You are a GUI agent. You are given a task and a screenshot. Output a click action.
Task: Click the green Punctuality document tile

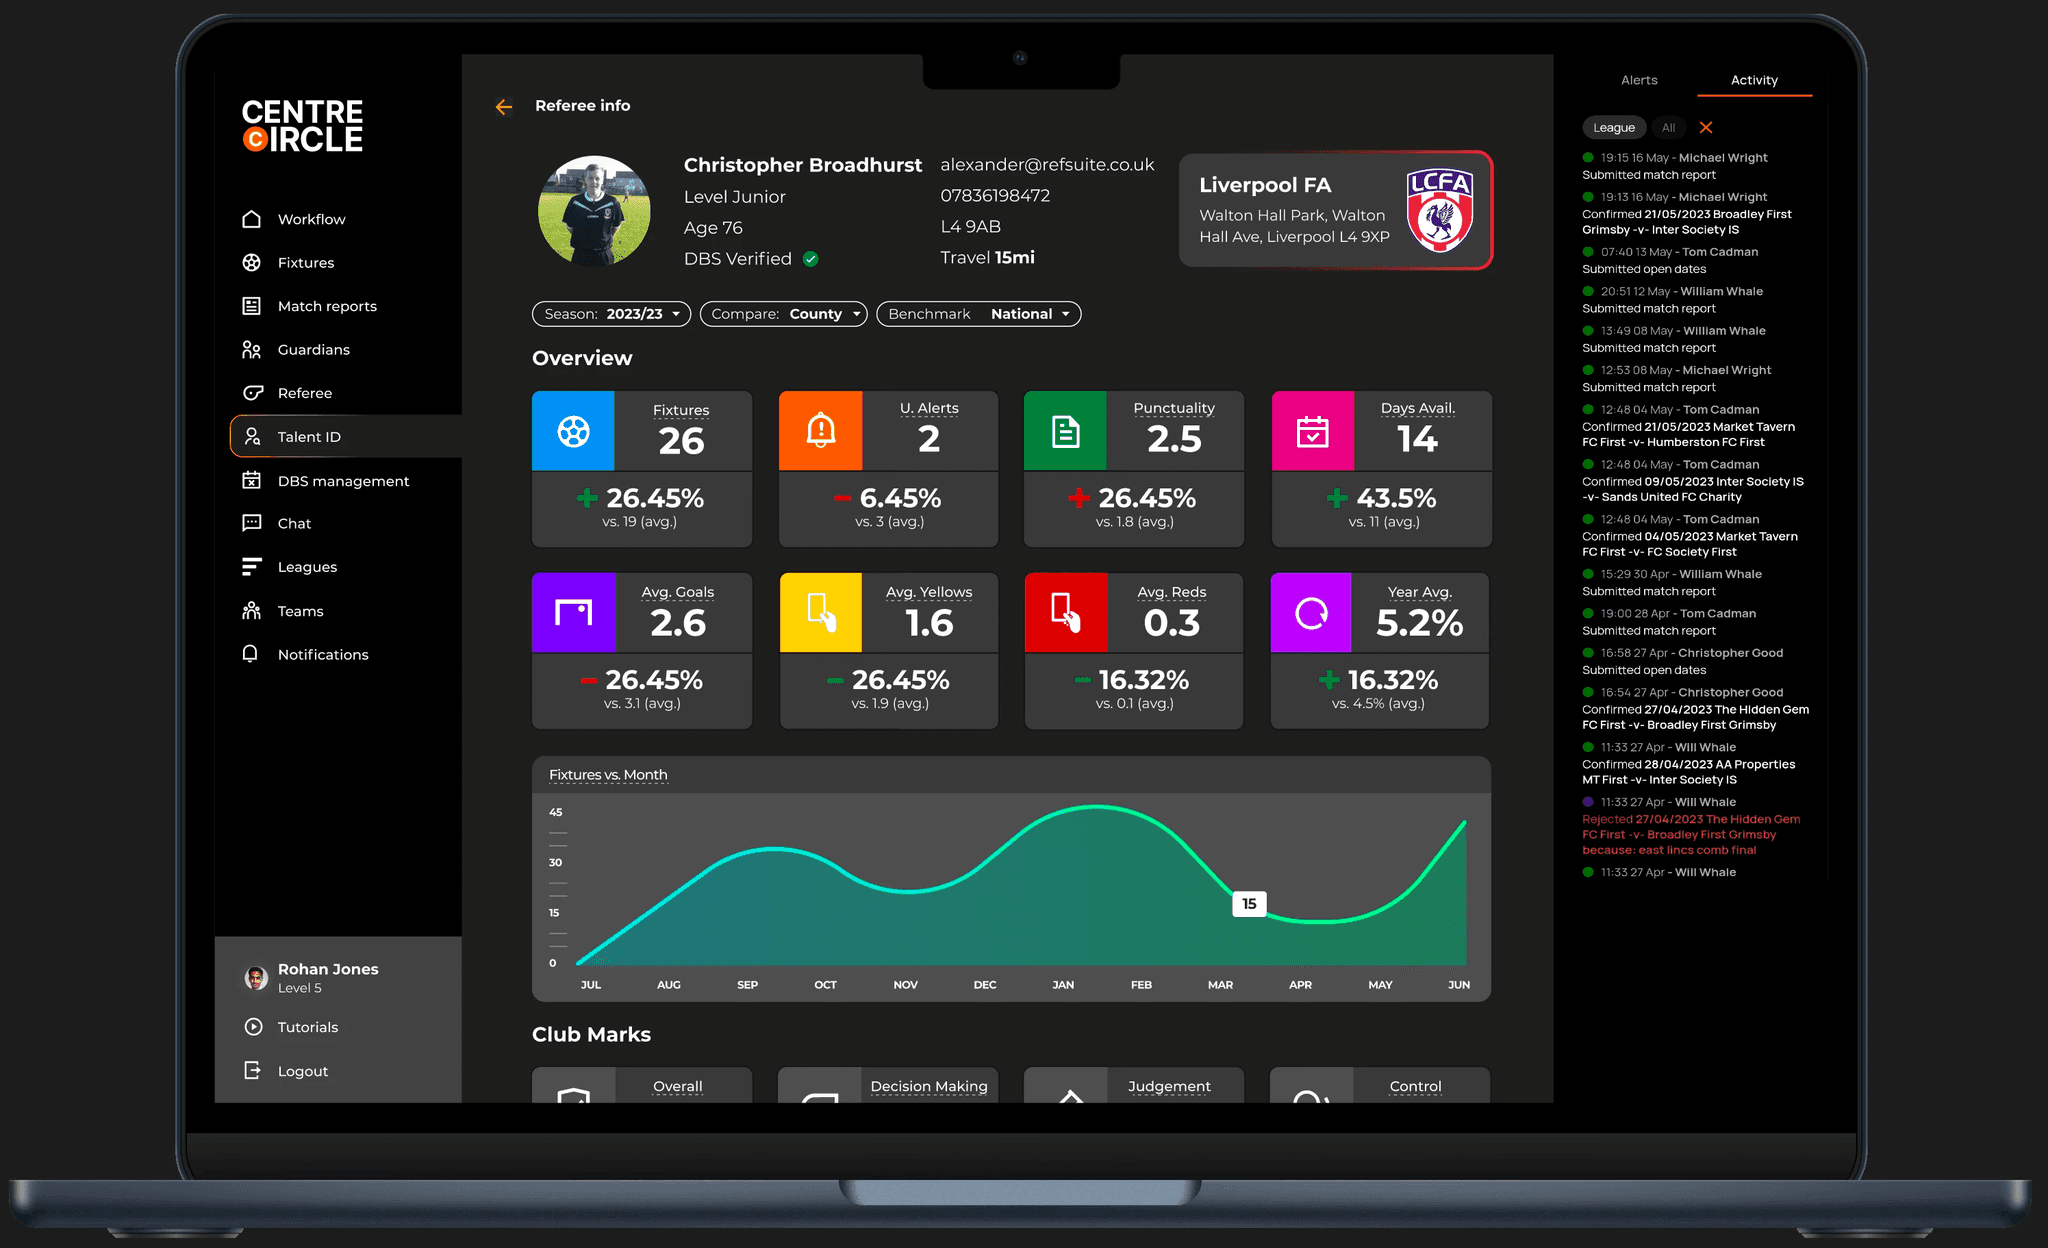coord(1065,431)
